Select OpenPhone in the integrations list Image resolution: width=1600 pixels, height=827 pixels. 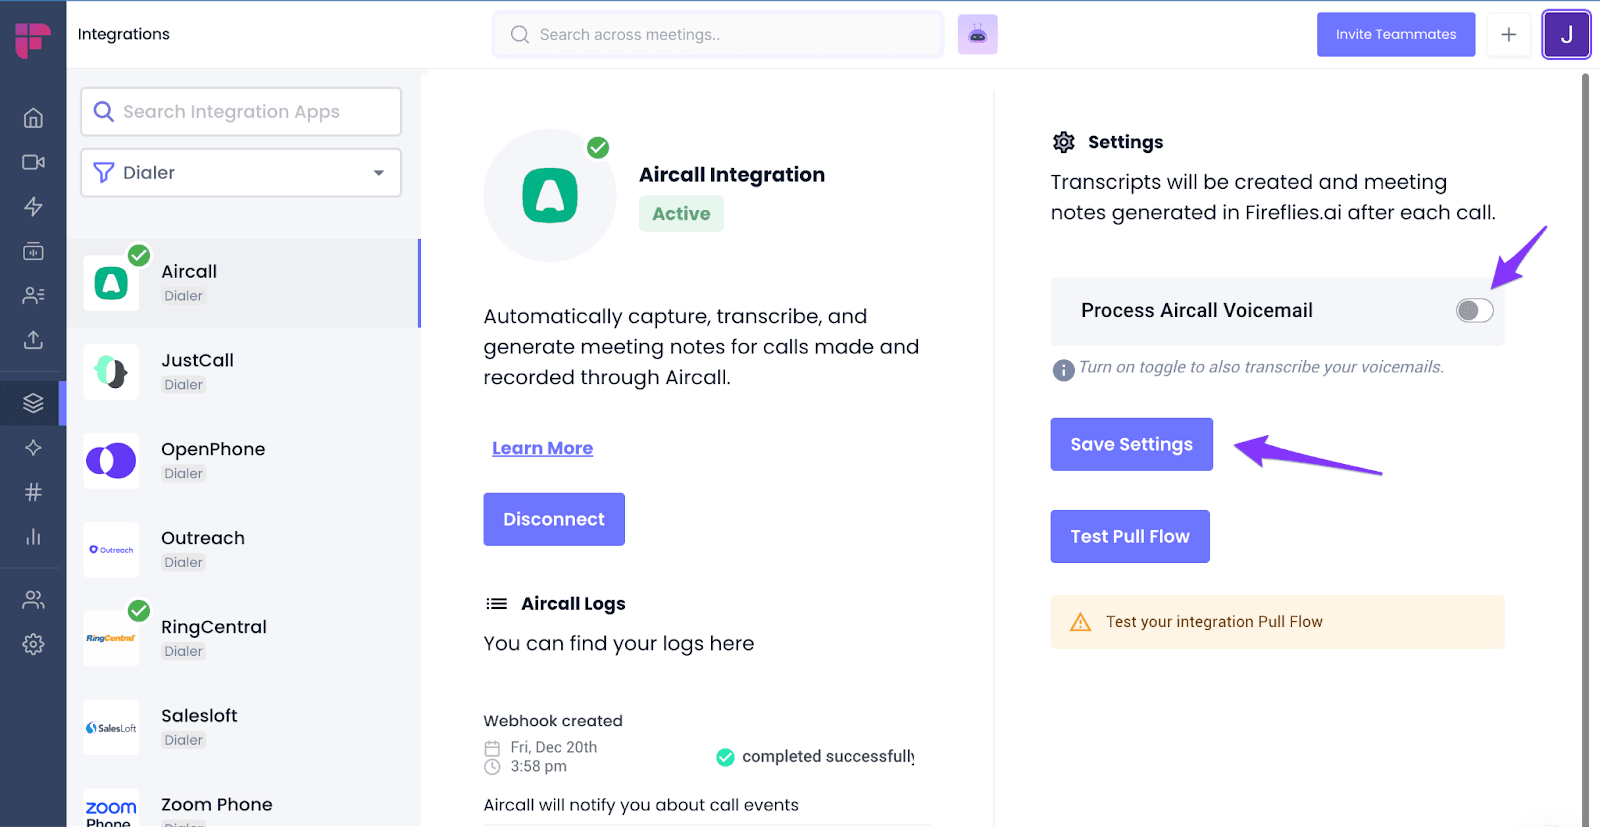243,461
